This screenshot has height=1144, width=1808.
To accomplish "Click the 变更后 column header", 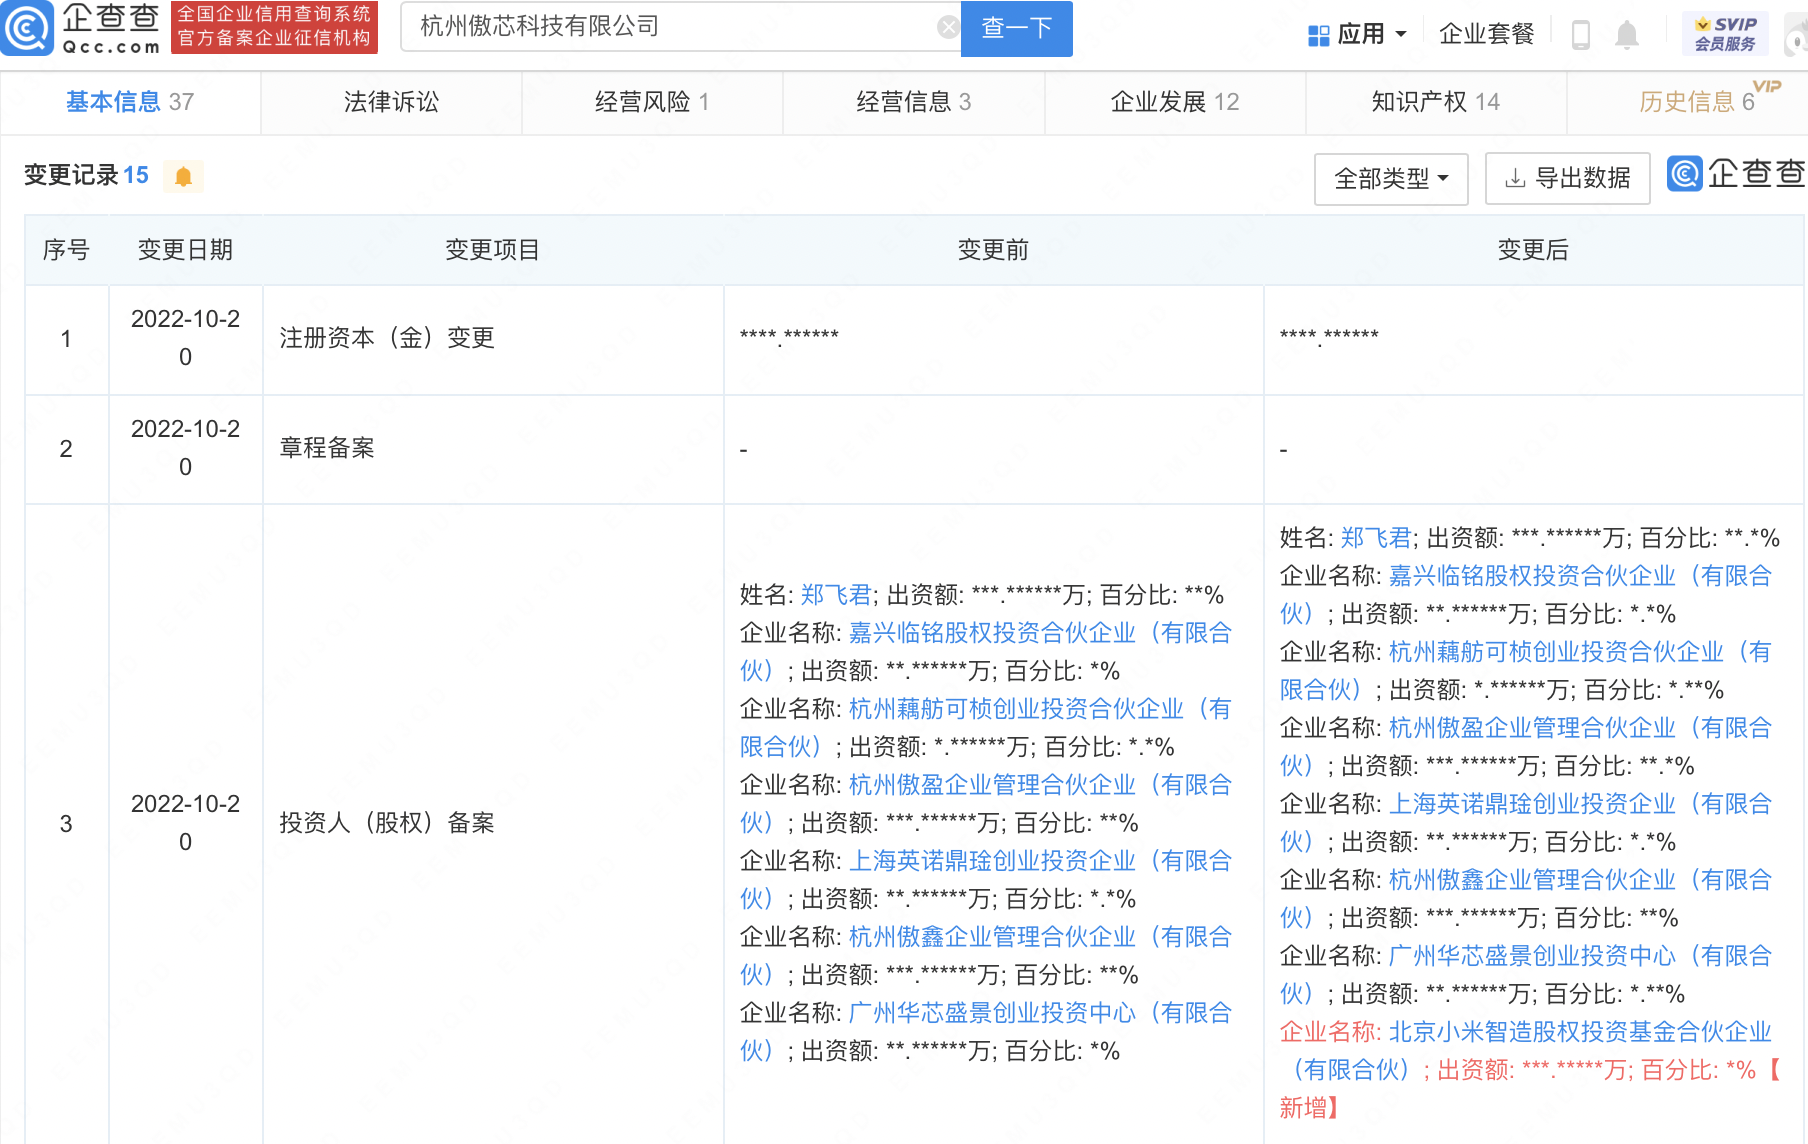I will 1533,250.
